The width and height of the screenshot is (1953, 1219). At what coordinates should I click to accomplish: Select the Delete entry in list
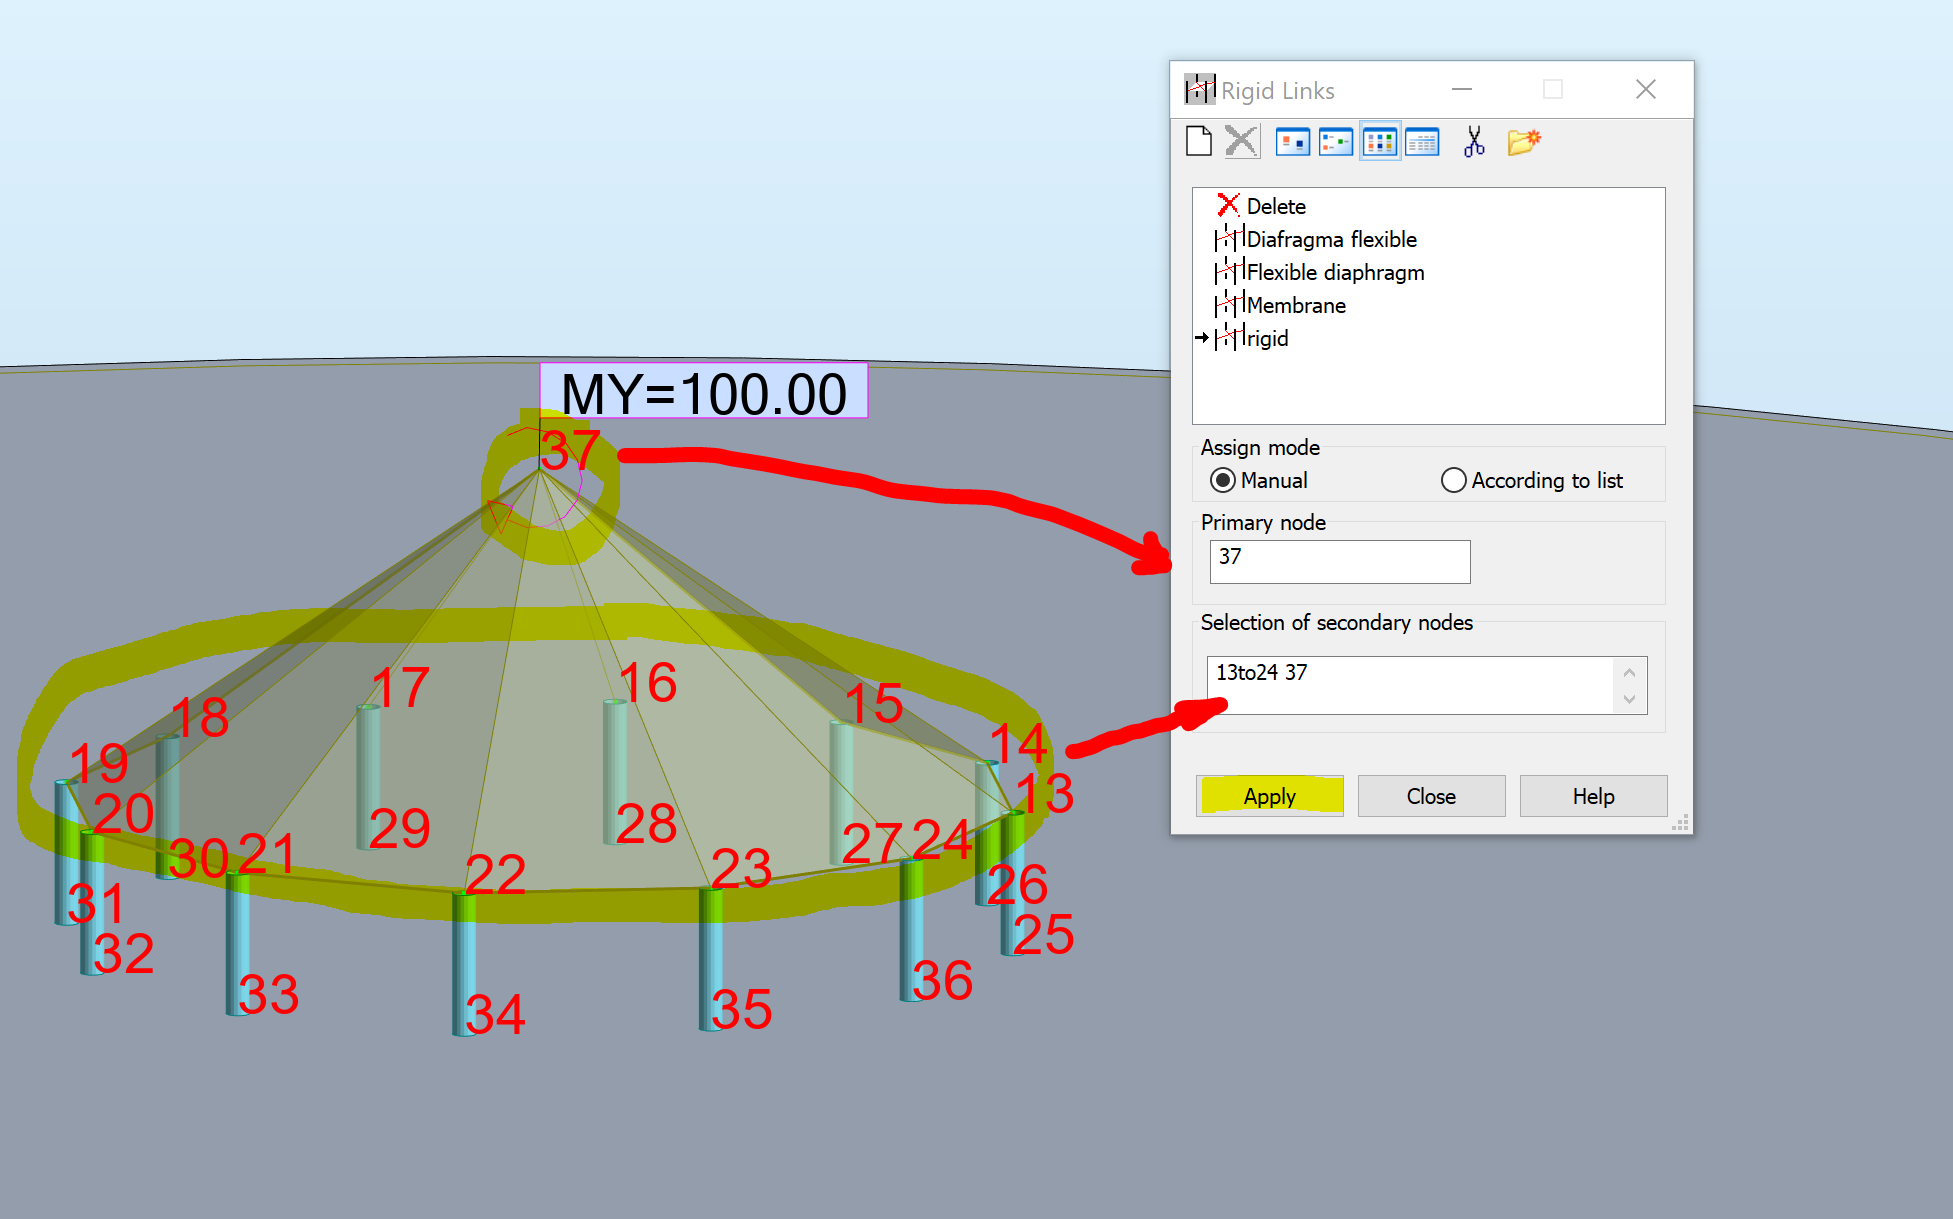(1275, 206)
